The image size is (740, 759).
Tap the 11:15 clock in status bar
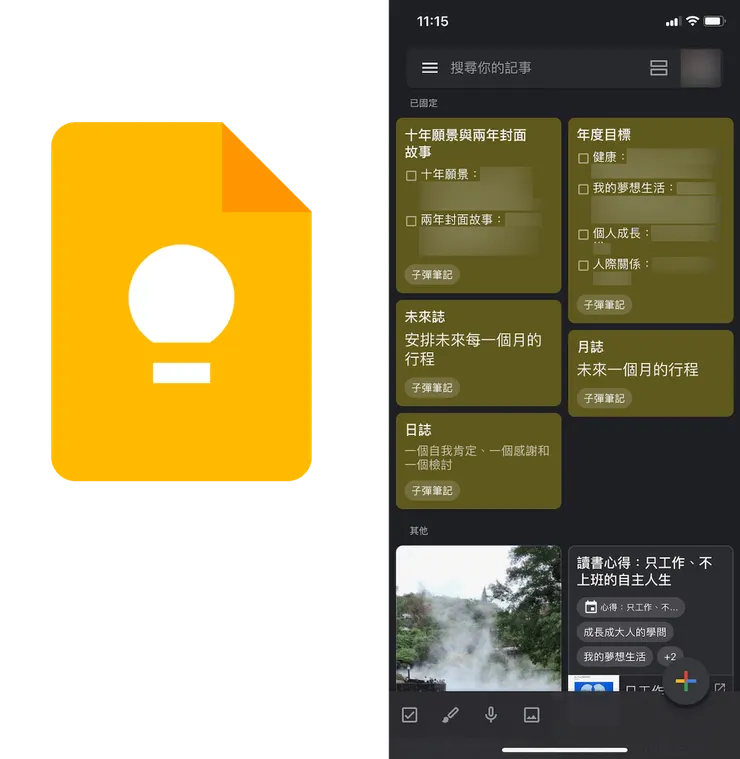coord(432,21)
